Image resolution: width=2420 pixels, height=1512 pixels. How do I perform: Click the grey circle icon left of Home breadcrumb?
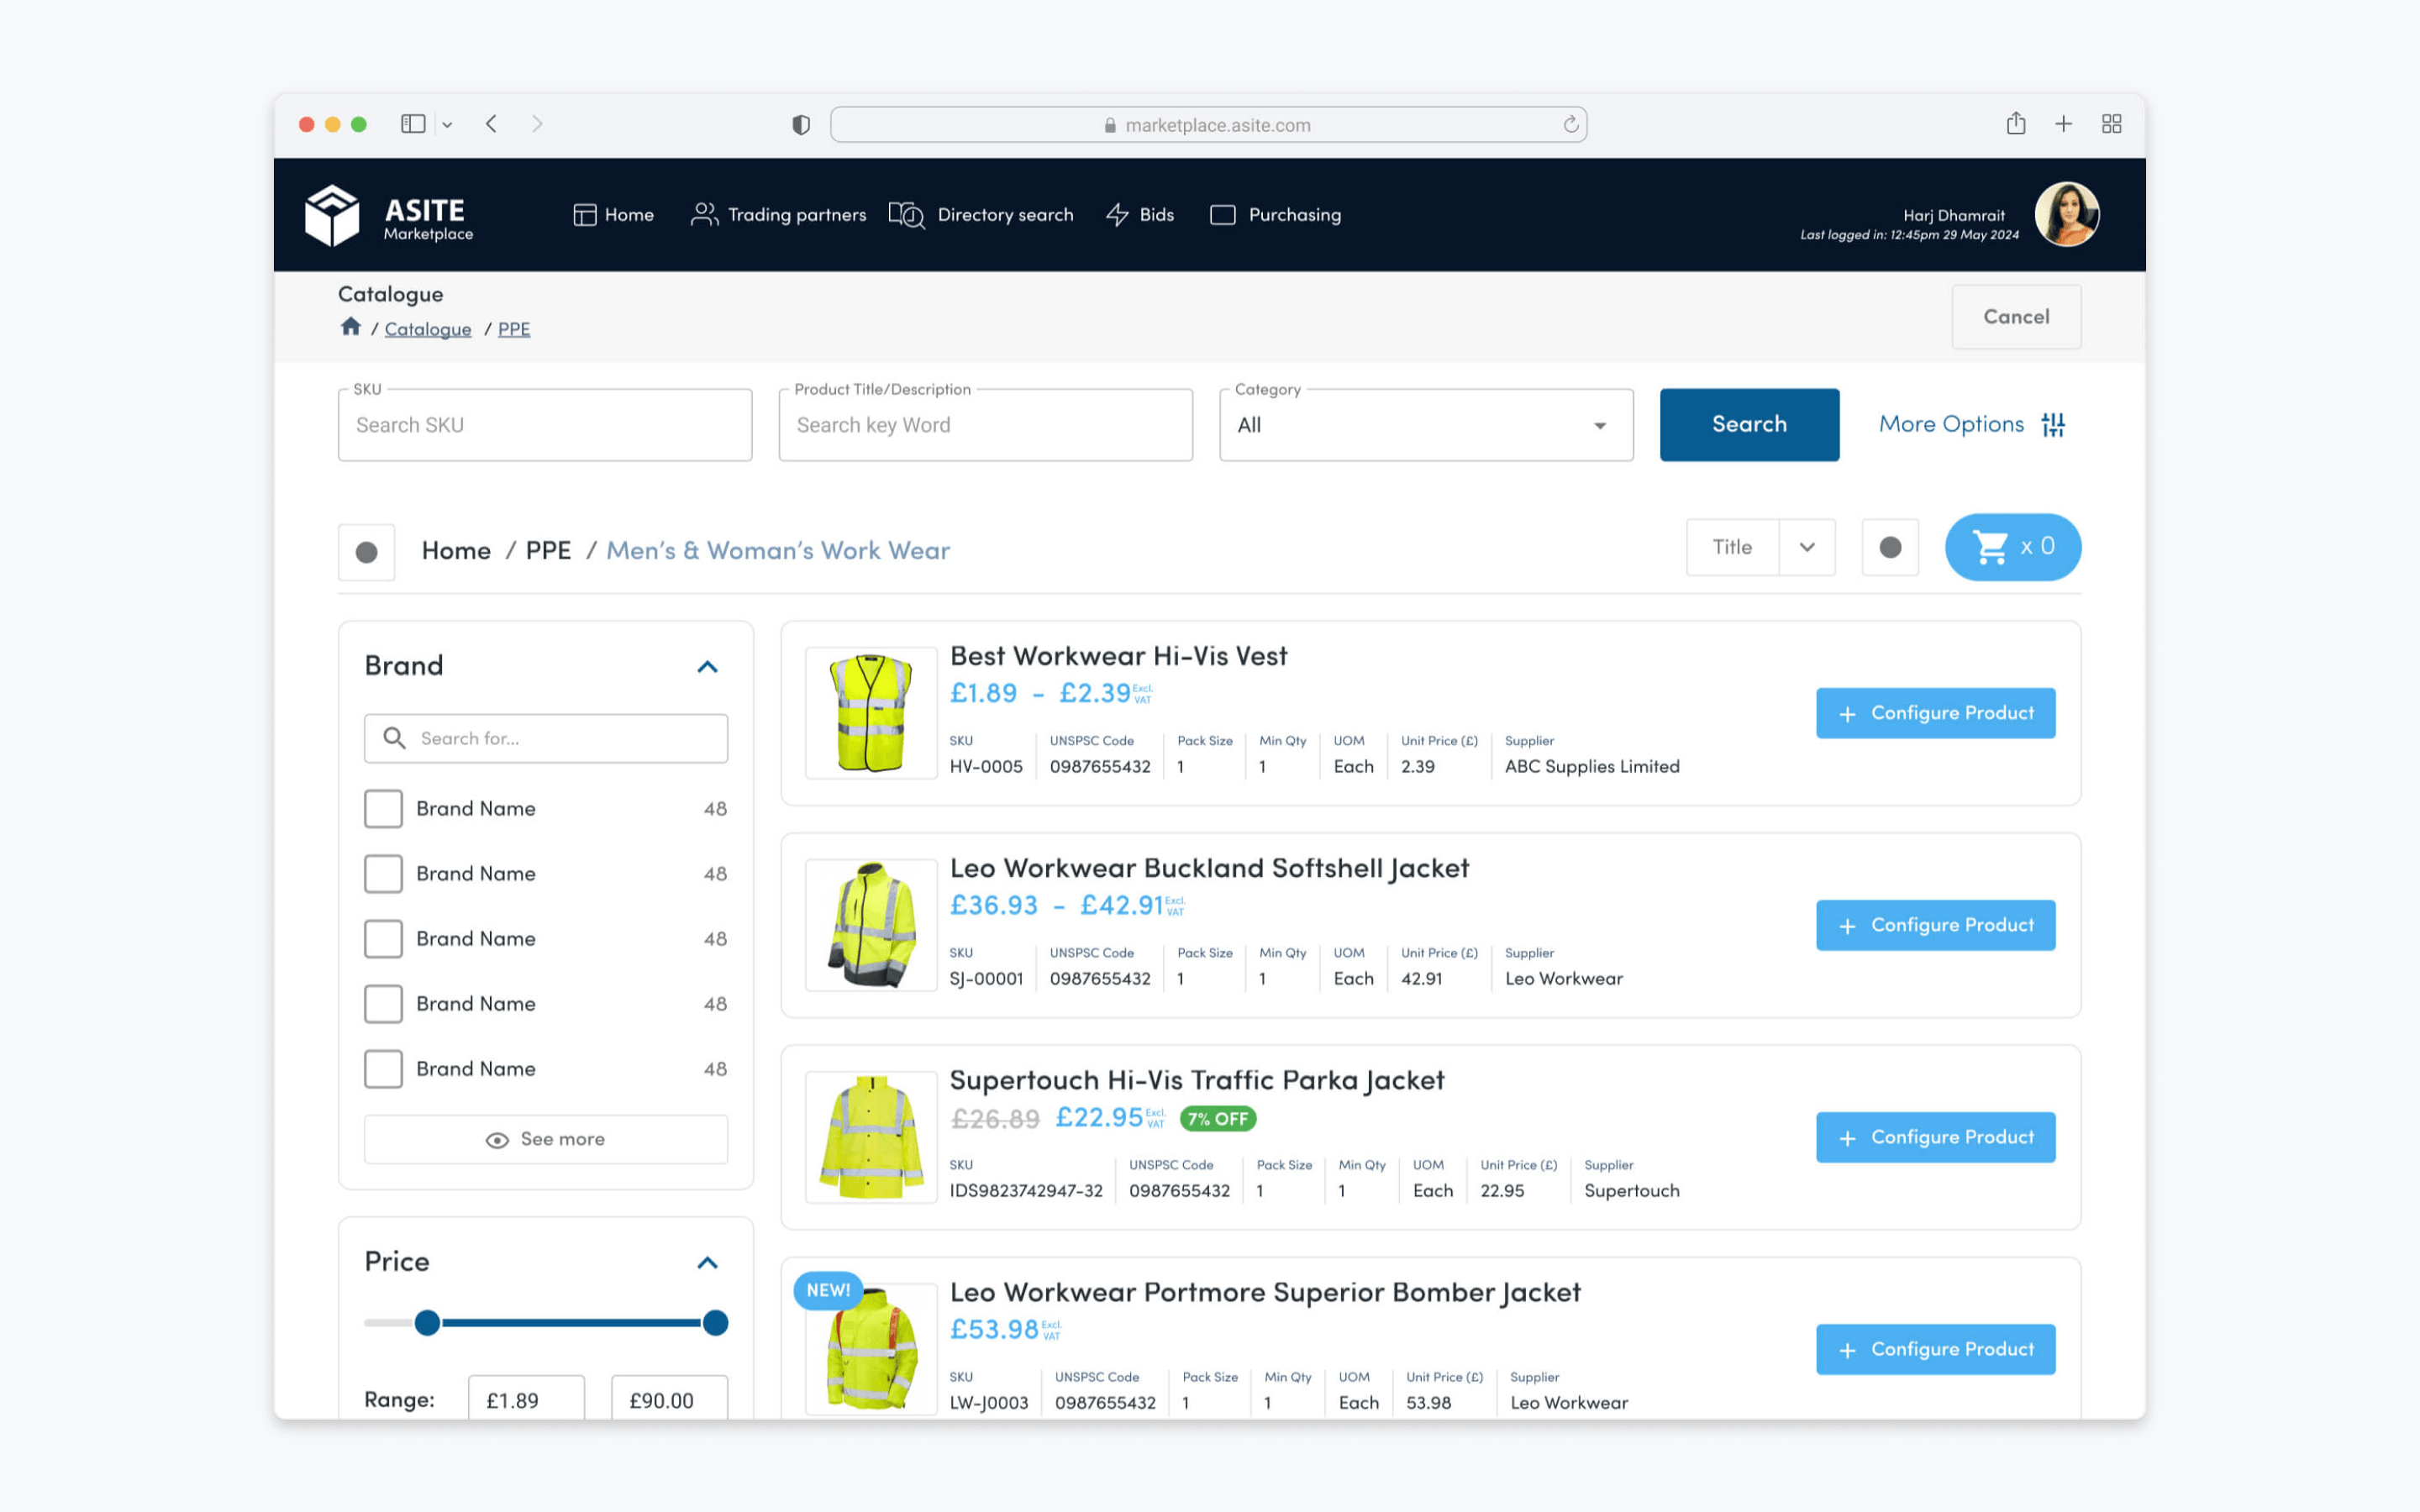tap(366, 552)
